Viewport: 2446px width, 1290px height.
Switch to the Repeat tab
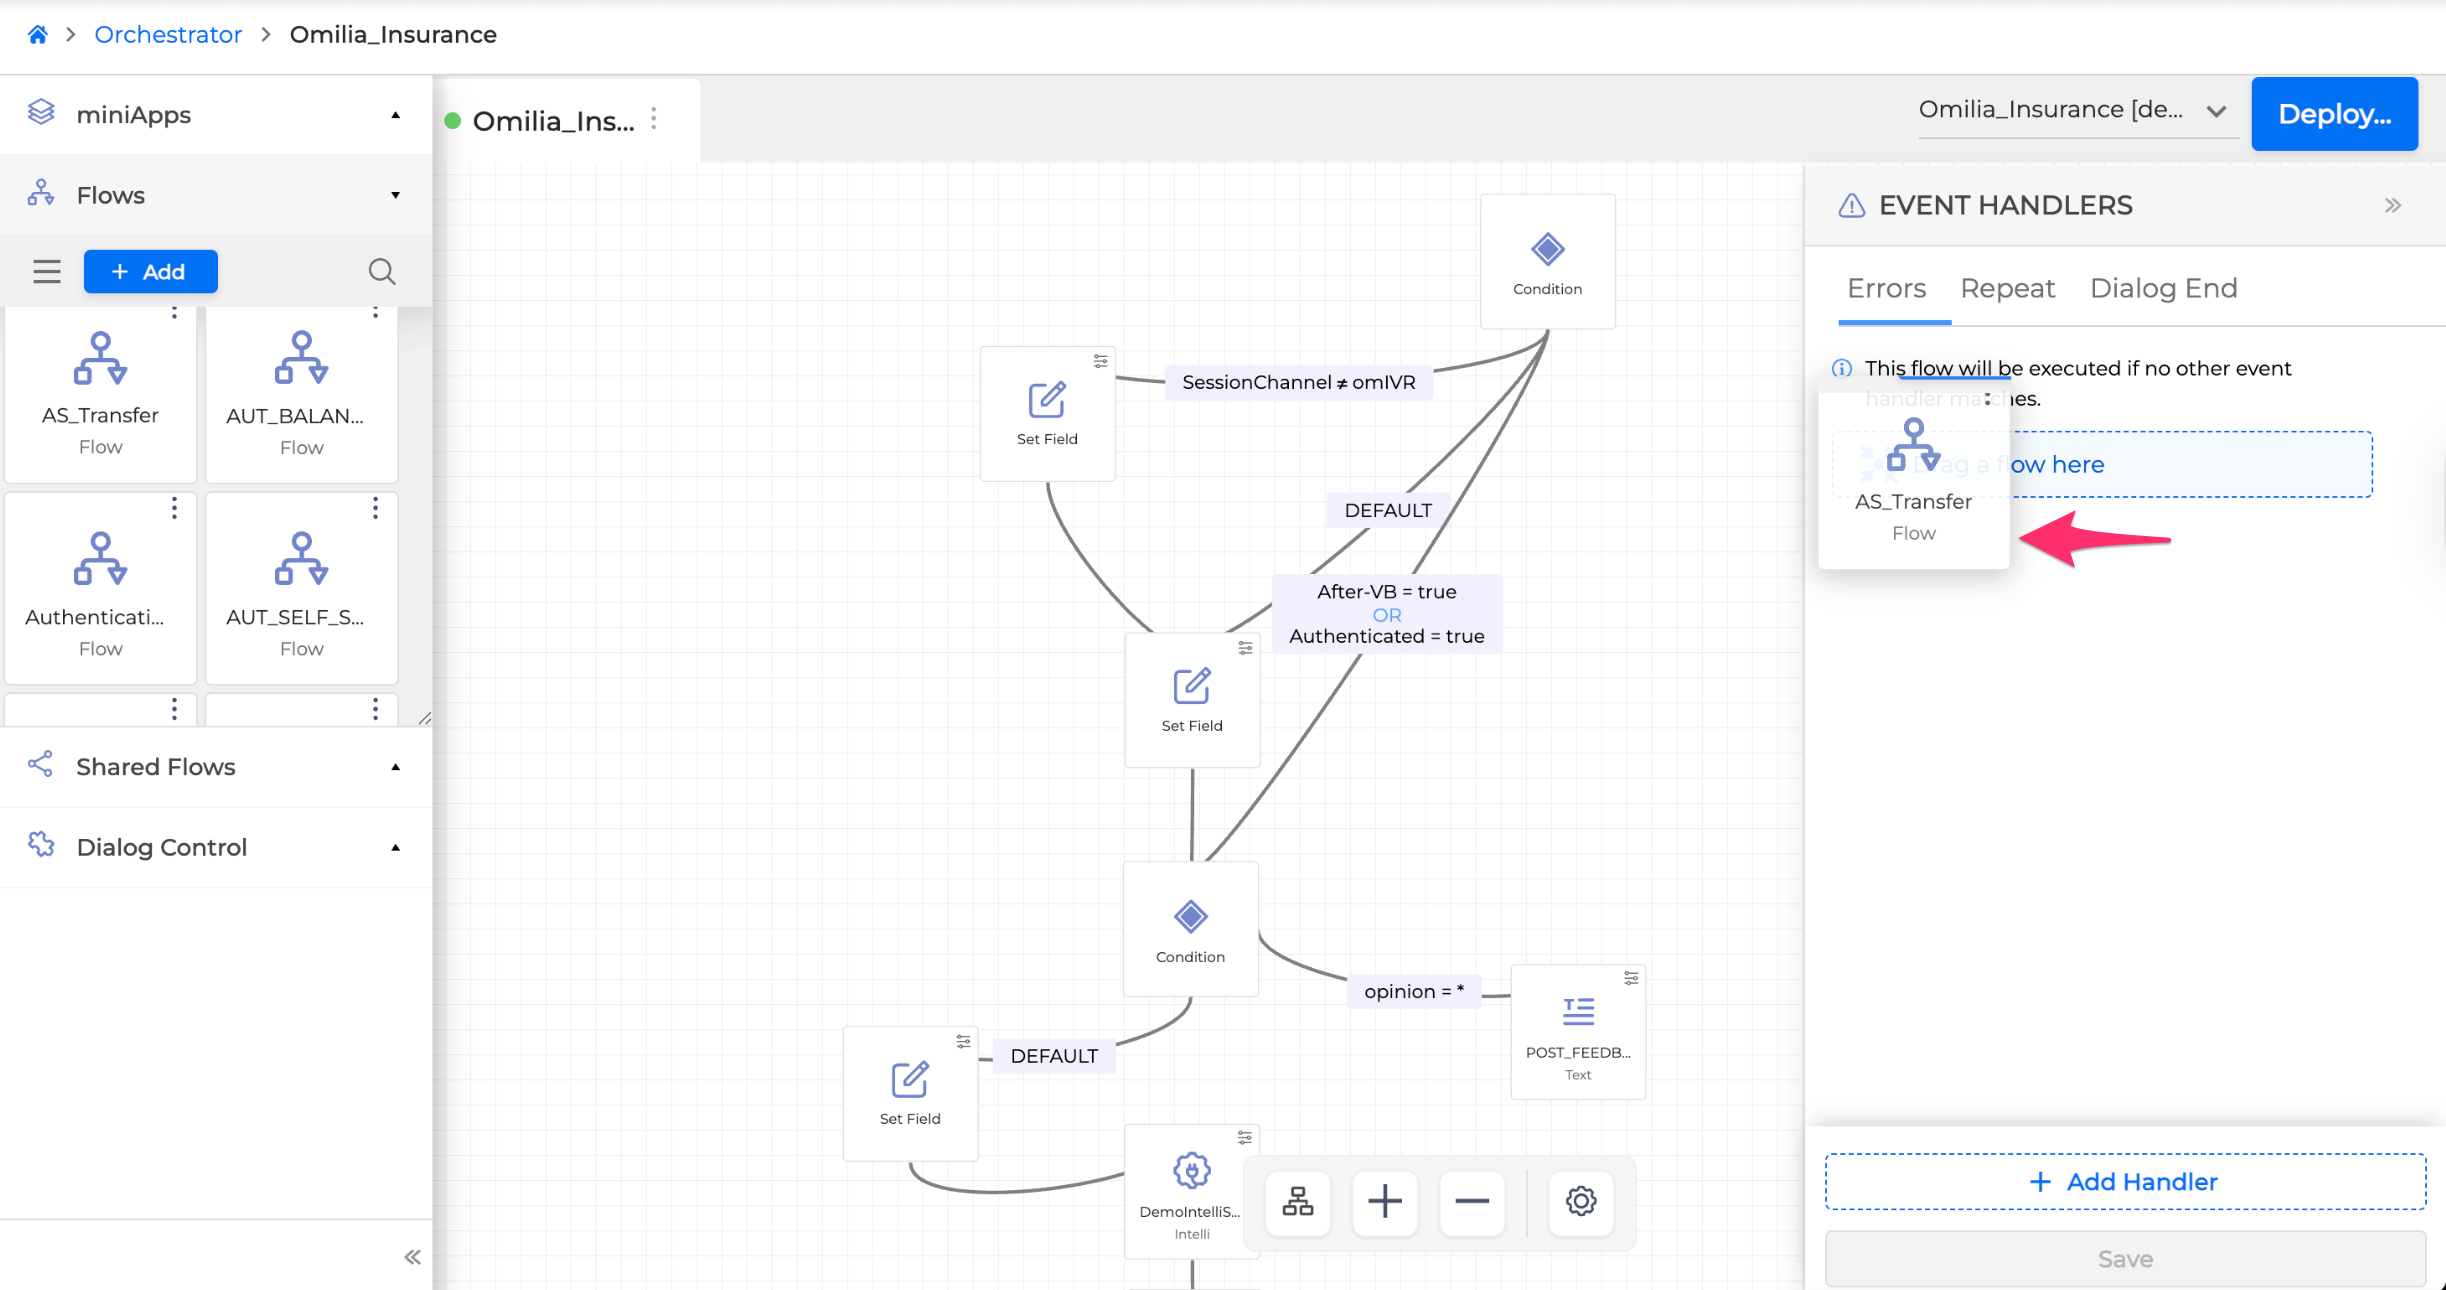[x=2007, y=289]
